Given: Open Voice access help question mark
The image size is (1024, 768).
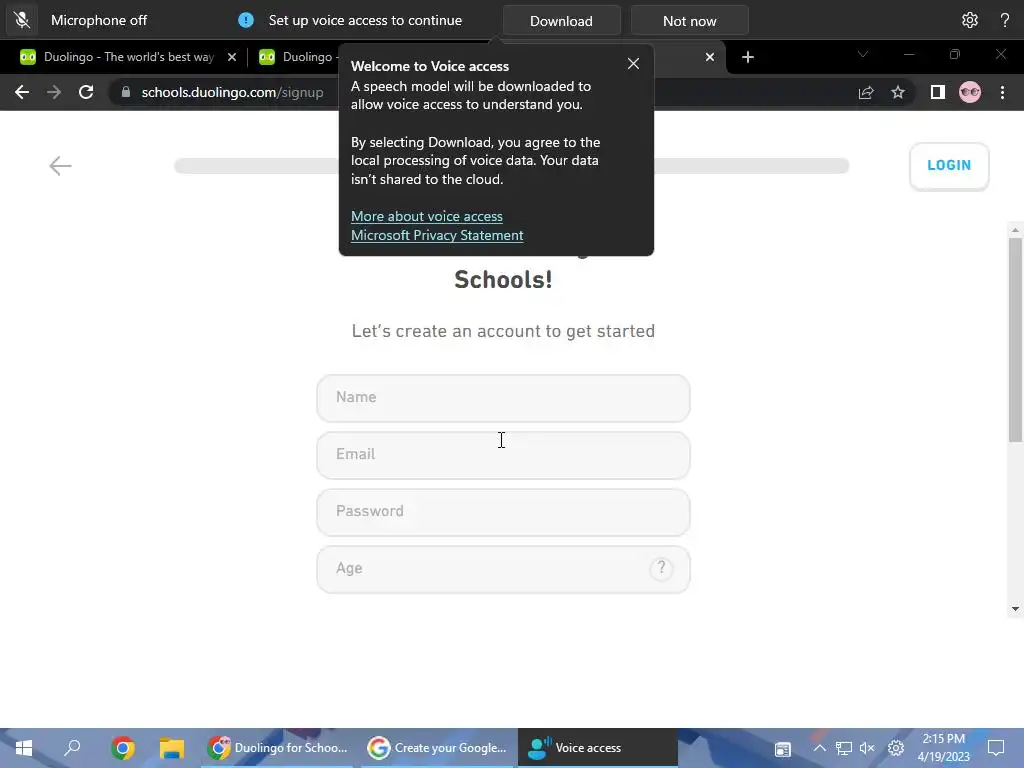Looking at the screenshot, I should [1004, 20].
